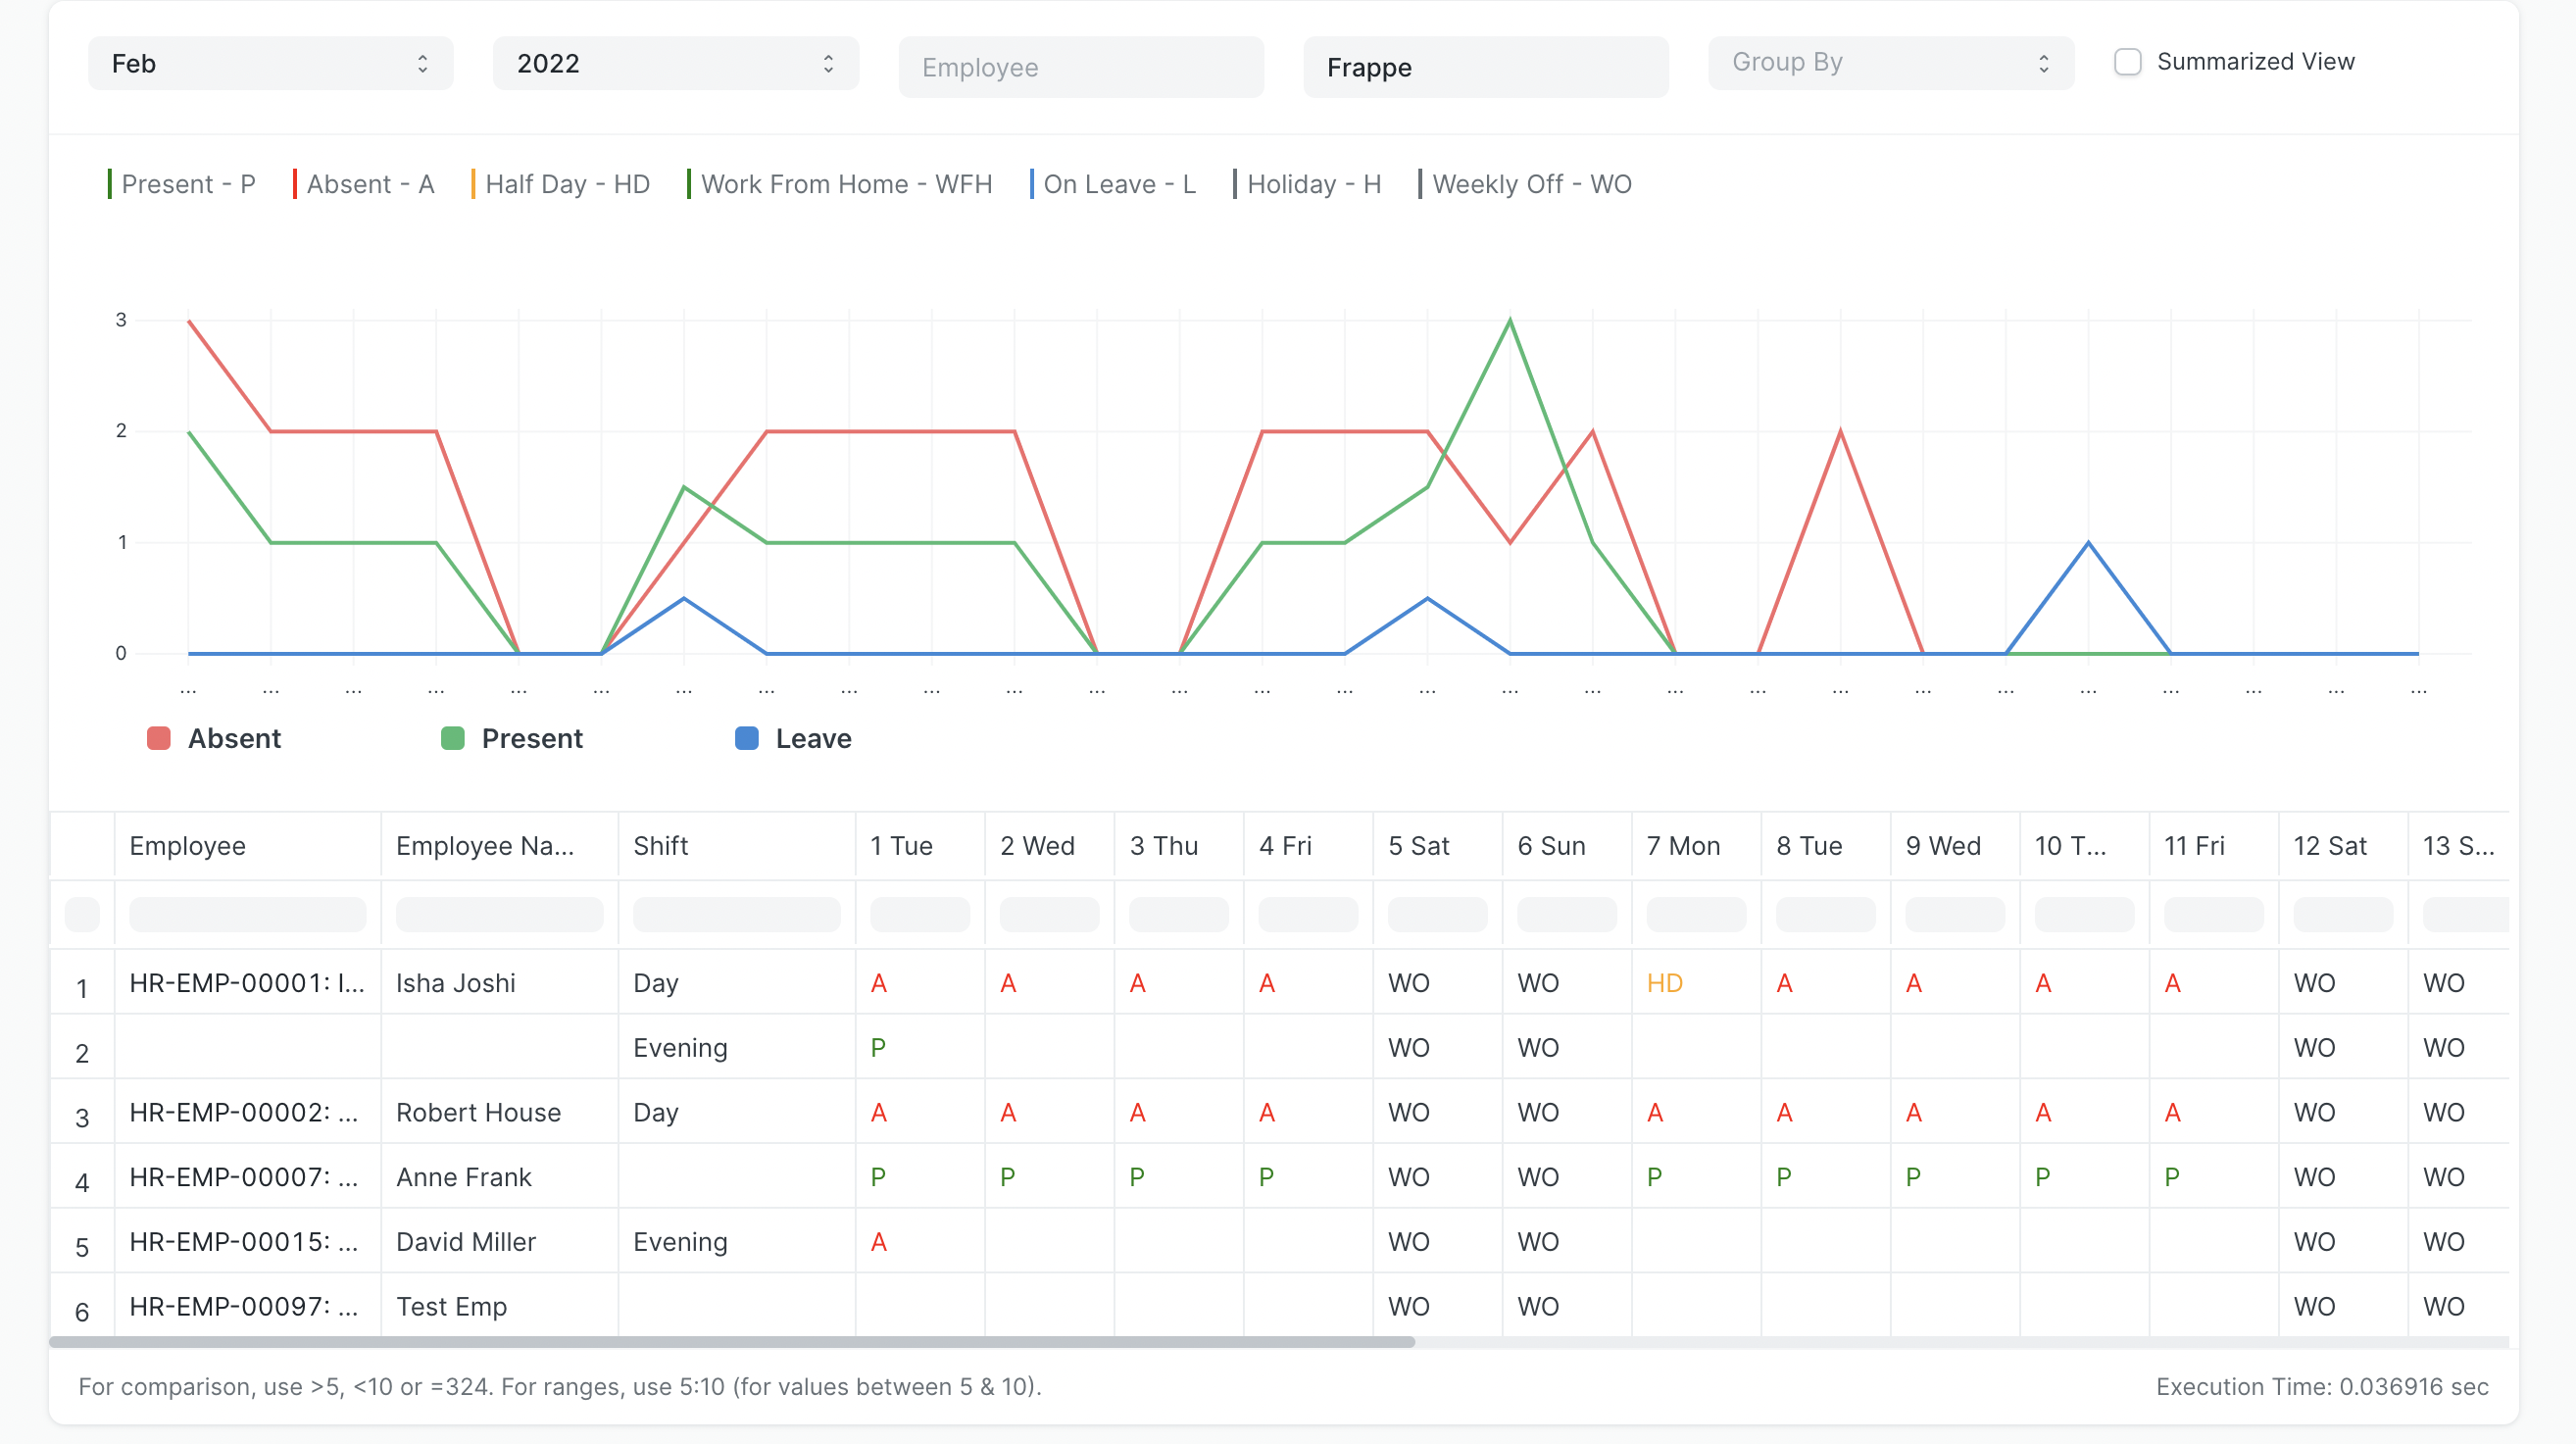
Task: Click the Anne Frank name cell
Action: 464,1177
